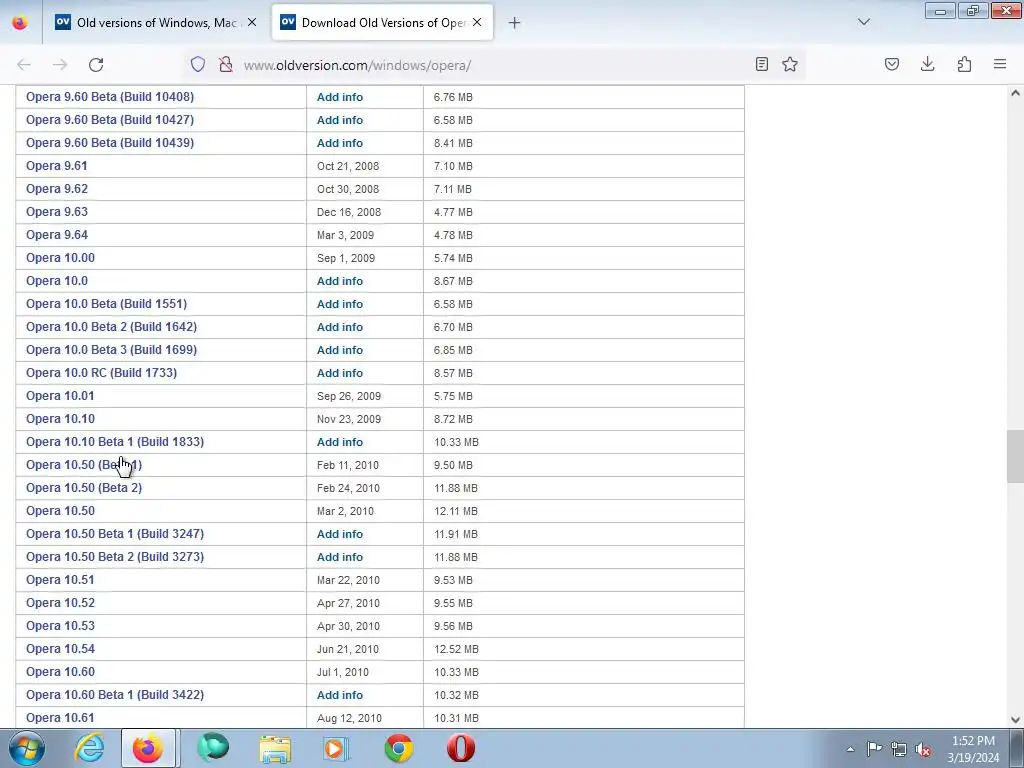The width and height of the screenshot is (1024, 768).
Task: Open Opera 10.00 link
Action: pyautogui.click(x=60, y=257)
